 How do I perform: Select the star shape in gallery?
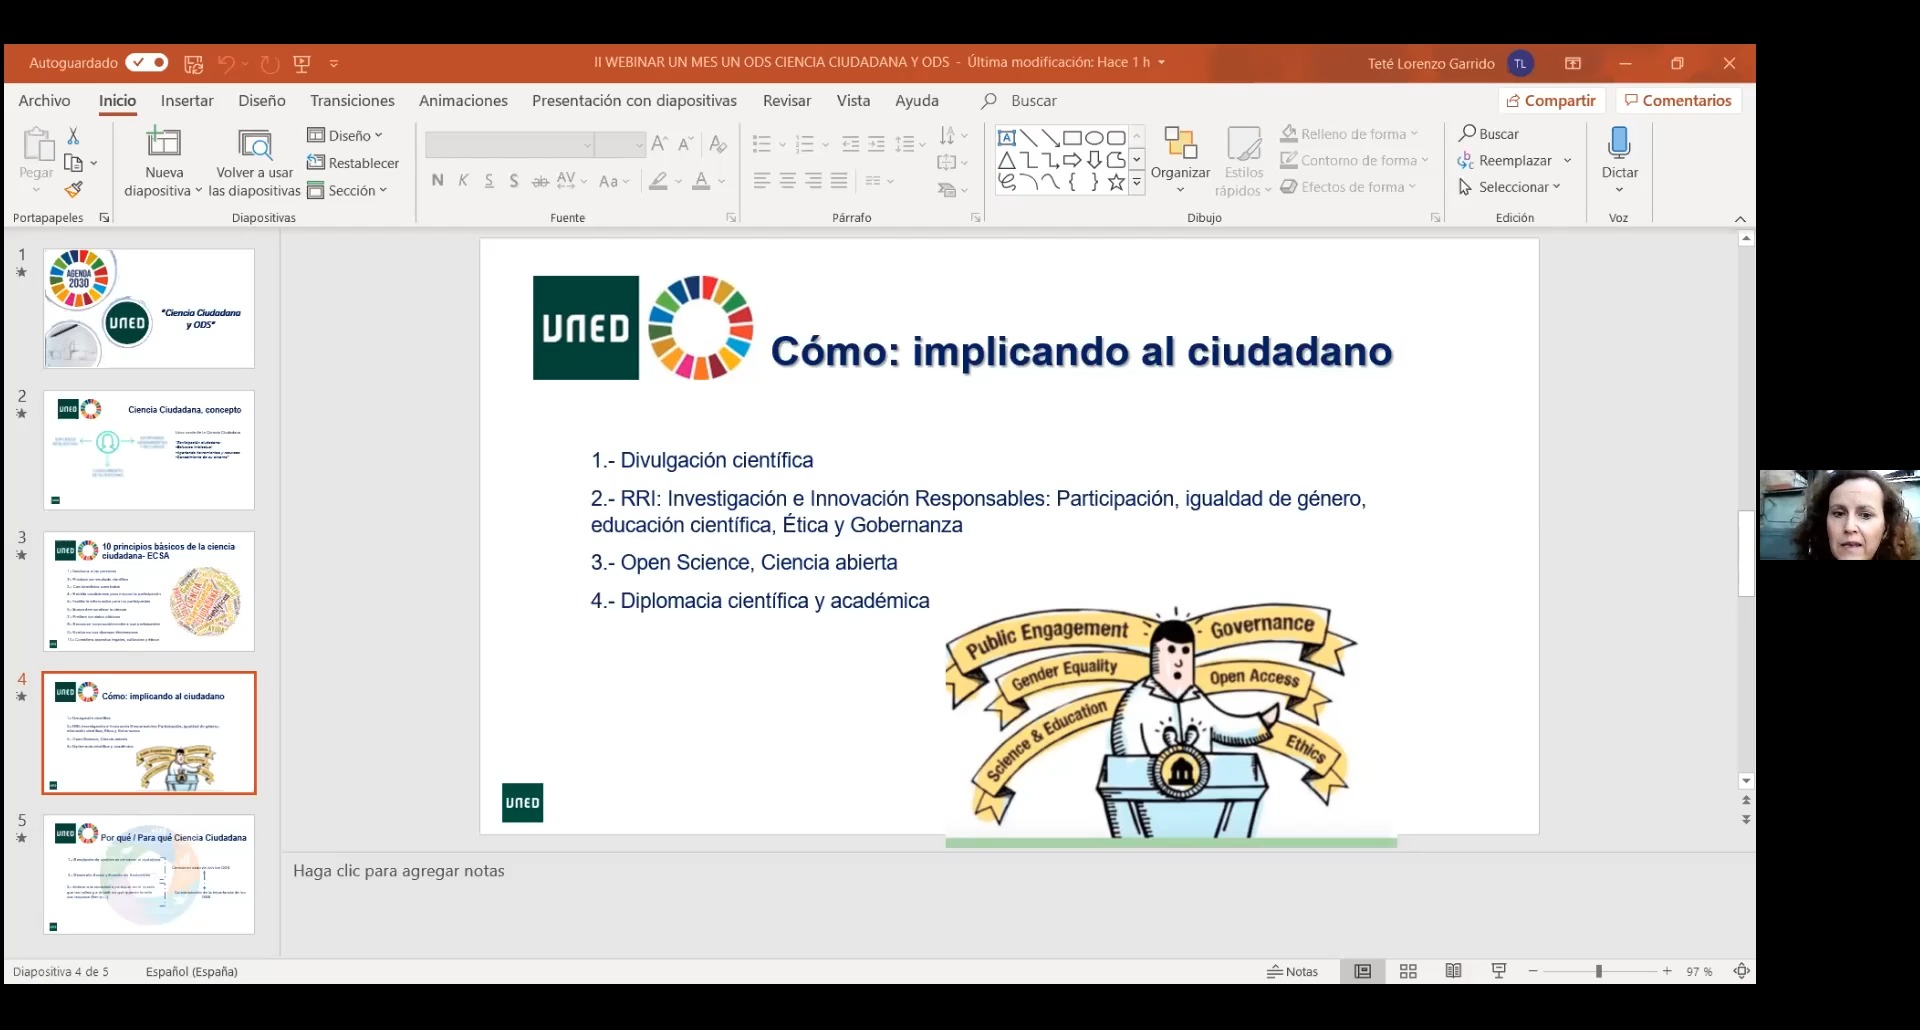tap(1116, 182)
